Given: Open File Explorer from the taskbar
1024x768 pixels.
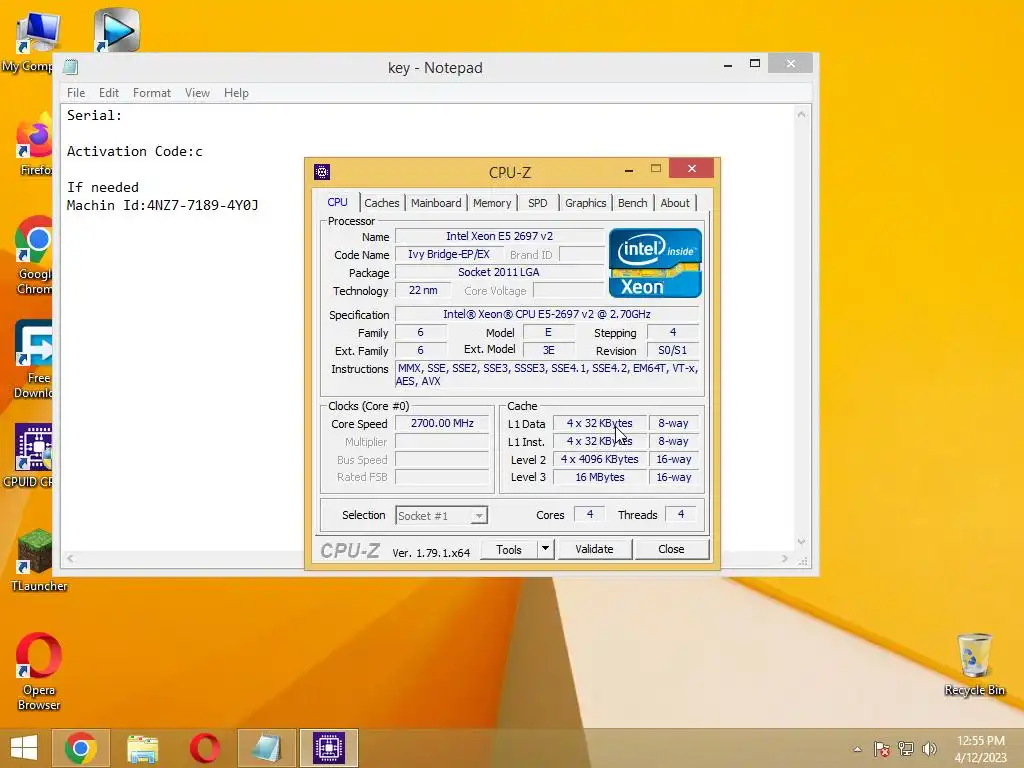Looking at the screenshot, I should (142, 748).
